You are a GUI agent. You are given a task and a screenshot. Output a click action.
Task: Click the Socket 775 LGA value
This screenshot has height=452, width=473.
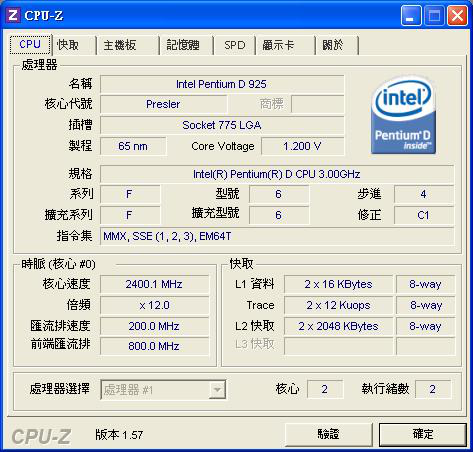point(222,125)
